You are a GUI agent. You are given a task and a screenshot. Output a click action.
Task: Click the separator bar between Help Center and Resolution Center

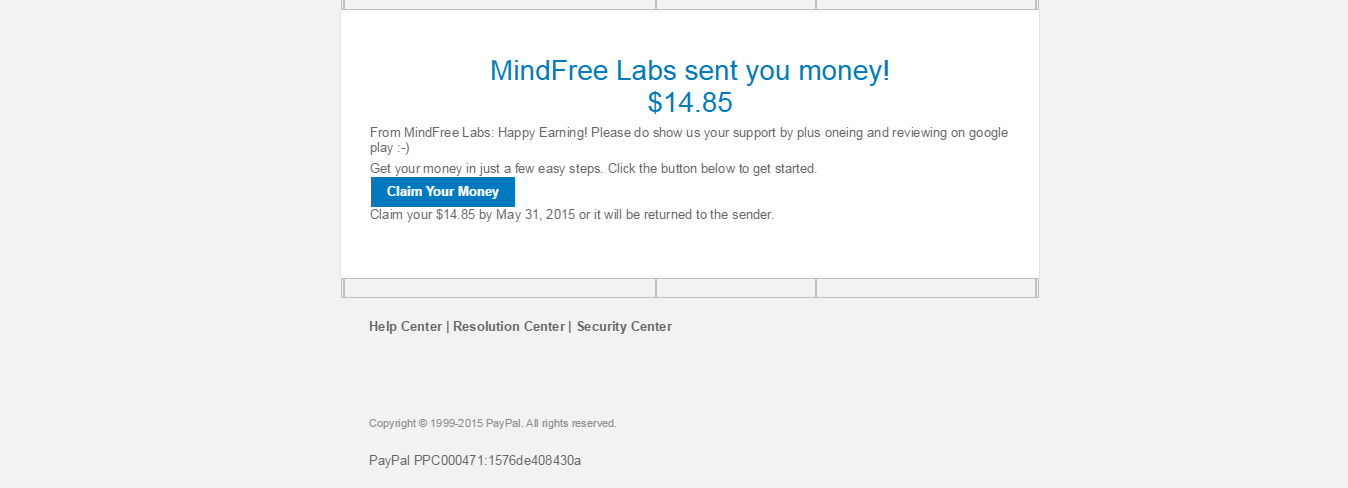[447, 327]
